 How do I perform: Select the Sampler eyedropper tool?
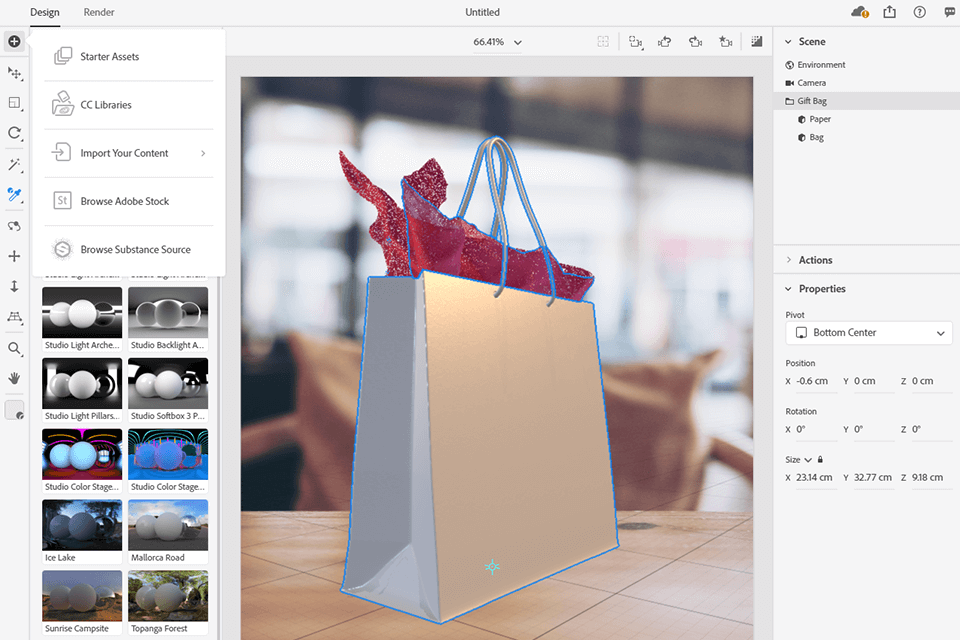pos(14,194)
